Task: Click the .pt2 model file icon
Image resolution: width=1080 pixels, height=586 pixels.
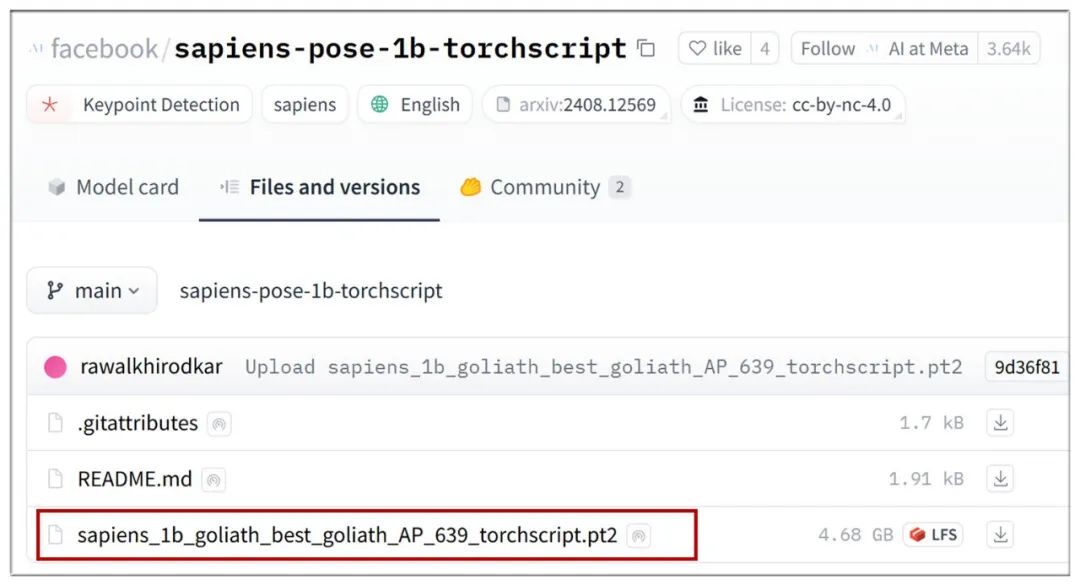Action: [55, 534]
